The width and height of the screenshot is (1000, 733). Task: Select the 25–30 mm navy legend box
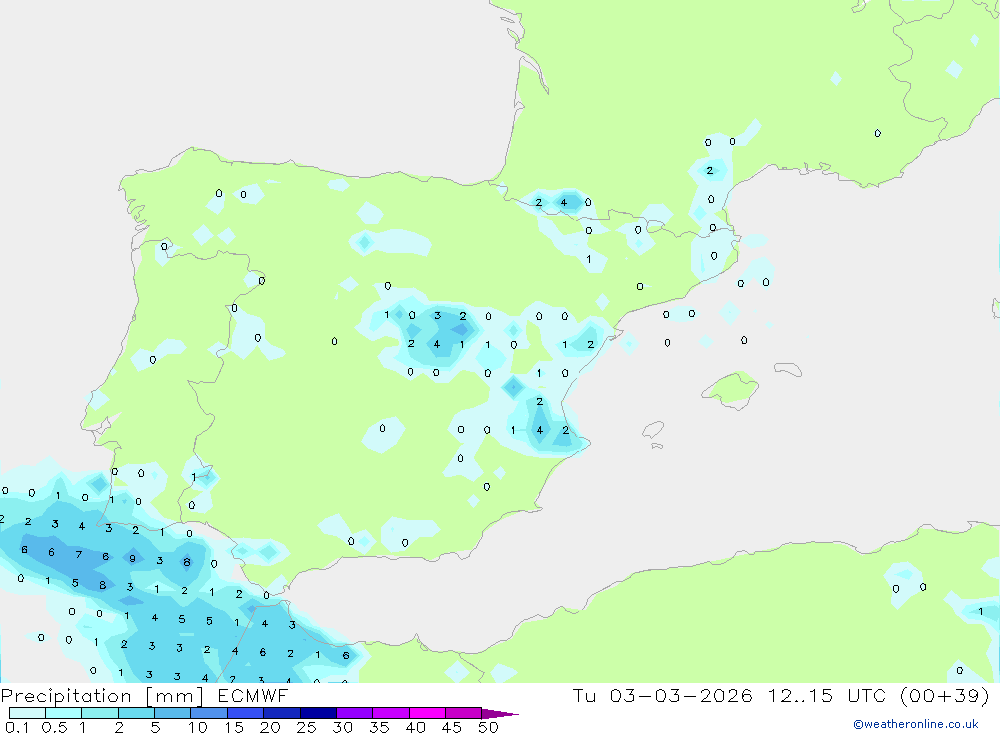(318, 713)
